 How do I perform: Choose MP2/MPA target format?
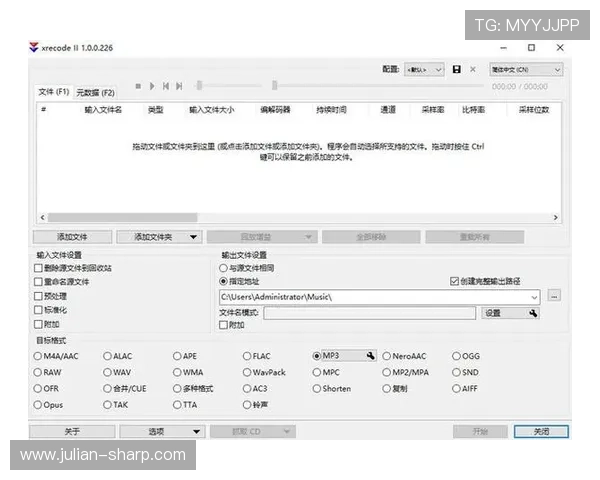386,372
